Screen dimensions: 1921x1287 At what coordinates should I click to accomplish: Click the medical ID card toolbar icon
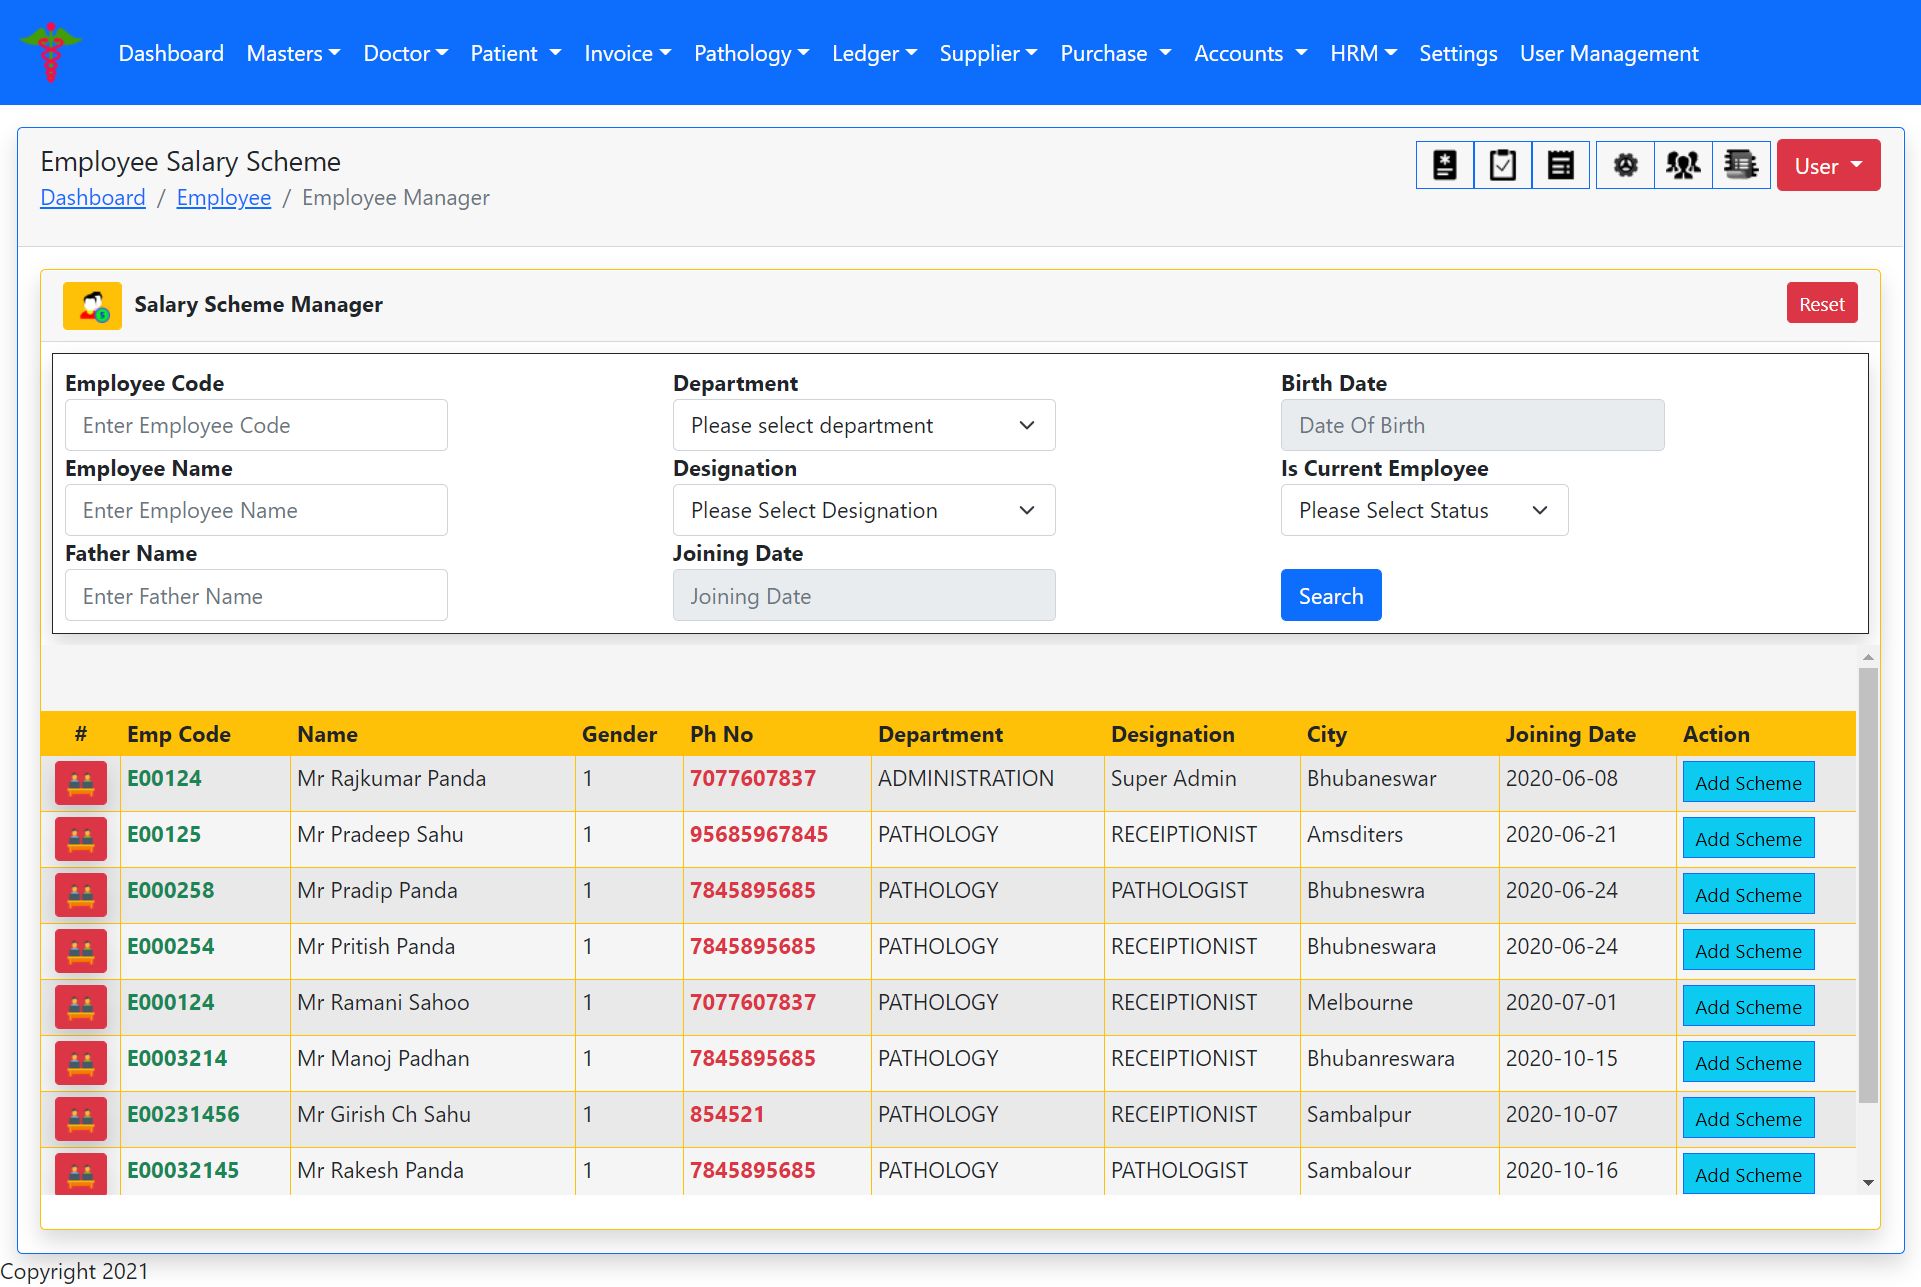point(1444,165)
